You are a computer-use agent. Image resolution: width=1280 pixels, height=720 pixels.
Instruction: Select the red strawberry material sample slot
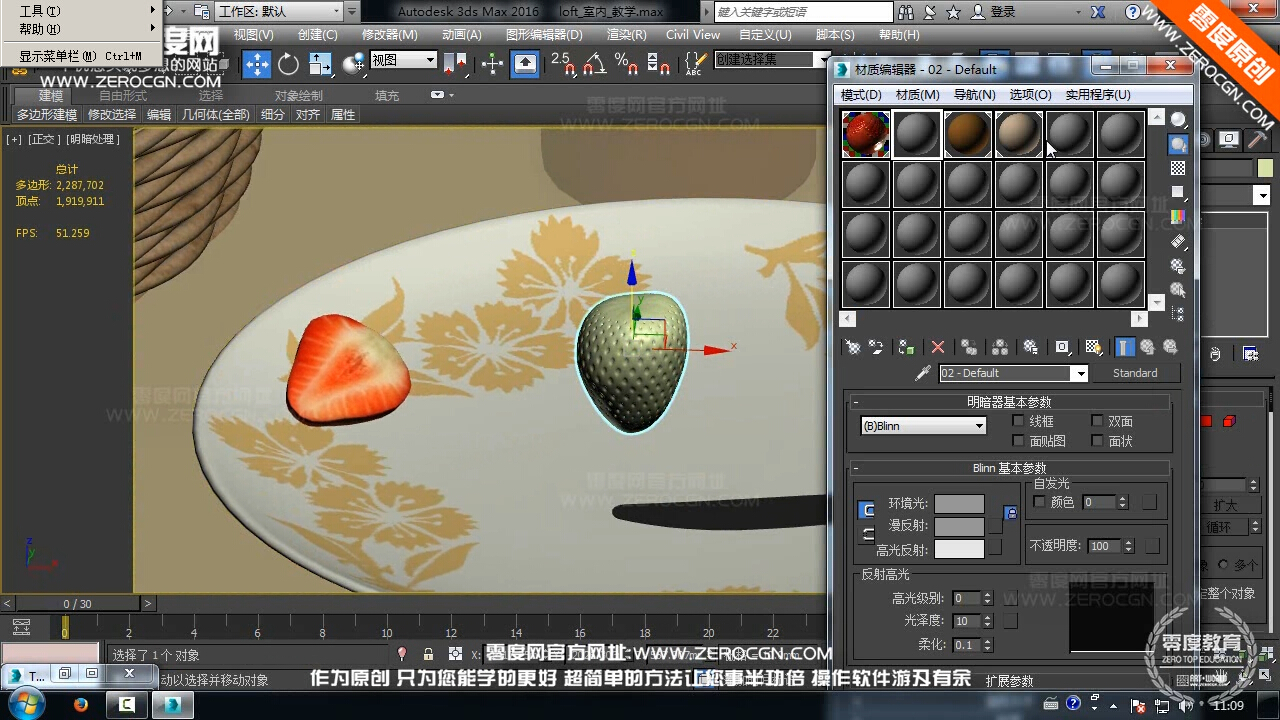(866, 134)
